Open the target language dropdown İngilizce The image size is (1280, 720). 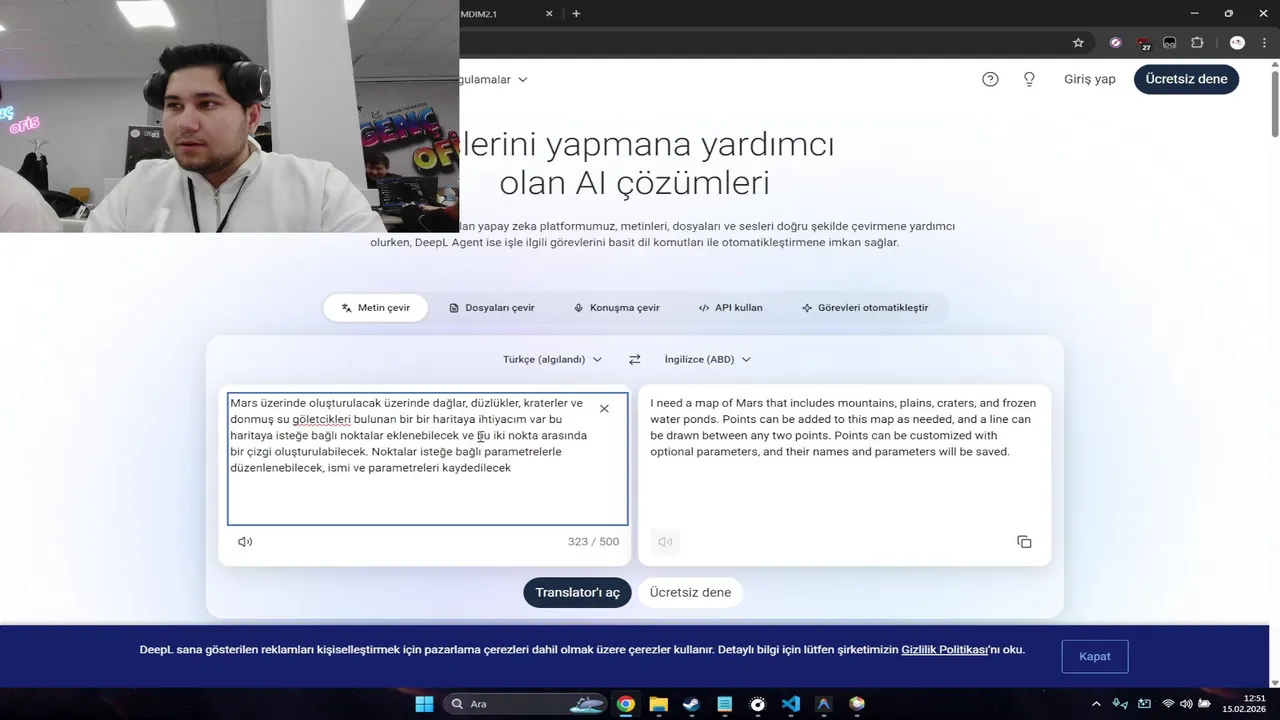click(707, 359)
